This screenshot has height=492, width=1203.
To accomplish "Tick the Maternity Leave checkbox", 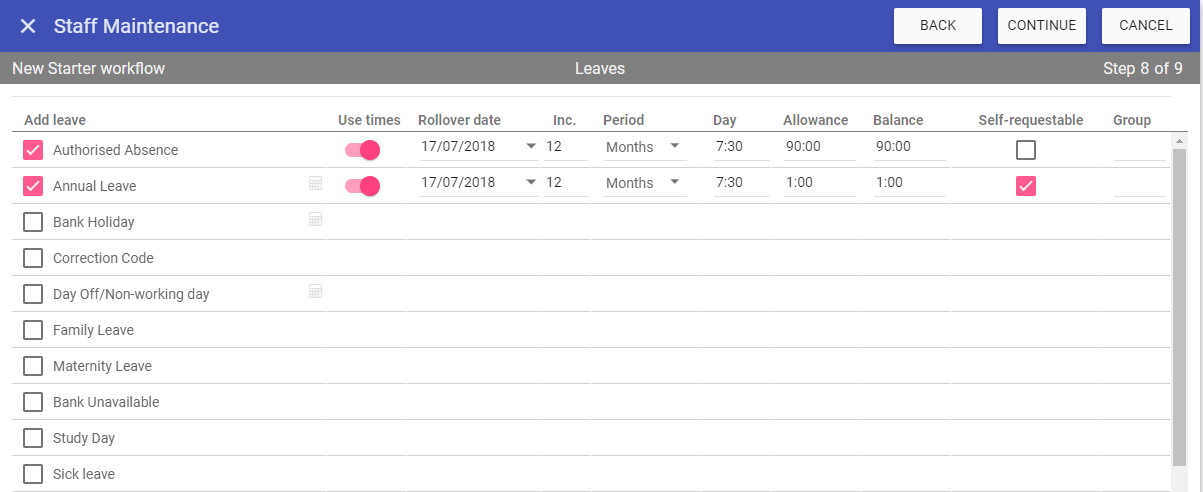I will coord(33,366).
